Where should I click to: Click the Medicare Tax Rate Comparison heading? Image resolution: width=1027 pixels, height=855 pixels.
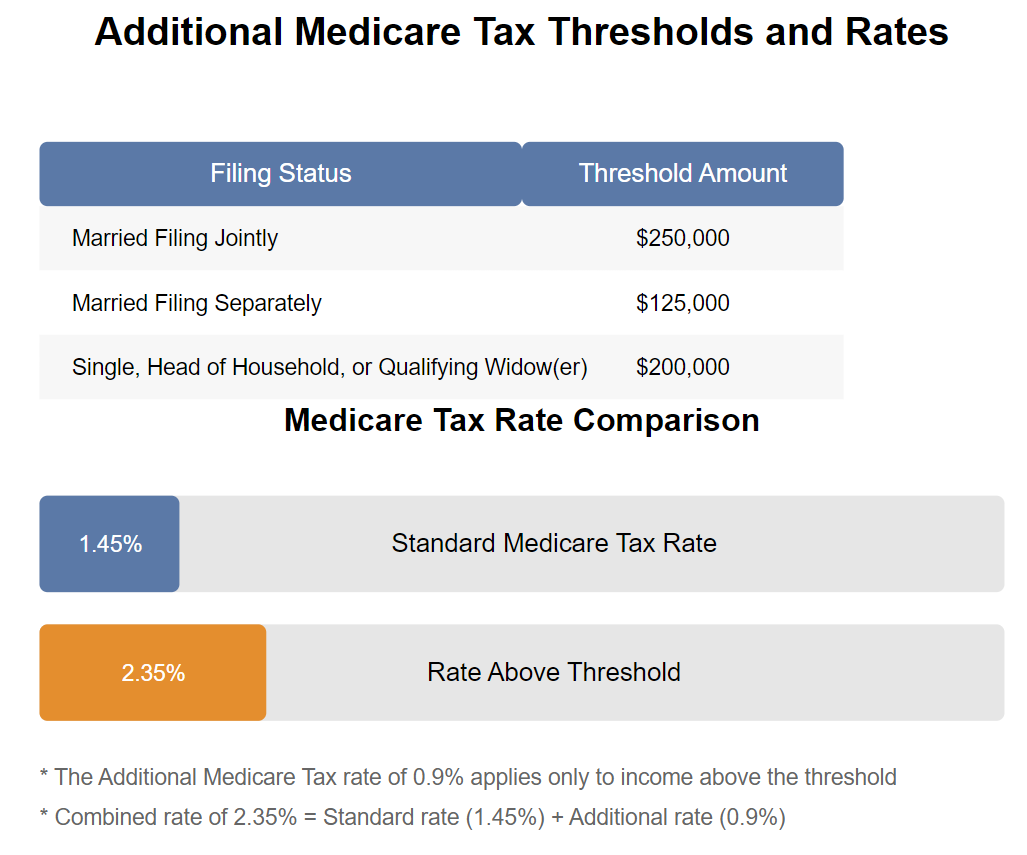click(x=522, y=420)
